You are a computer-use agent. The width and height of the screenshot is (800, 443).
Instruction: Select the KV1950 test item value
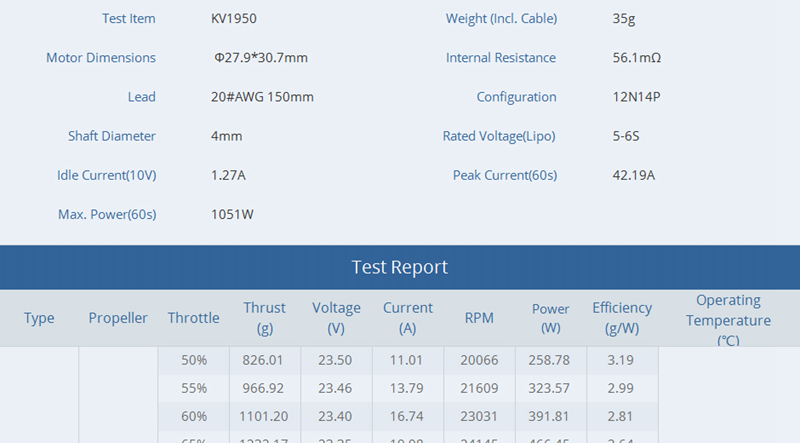[236, 19]
